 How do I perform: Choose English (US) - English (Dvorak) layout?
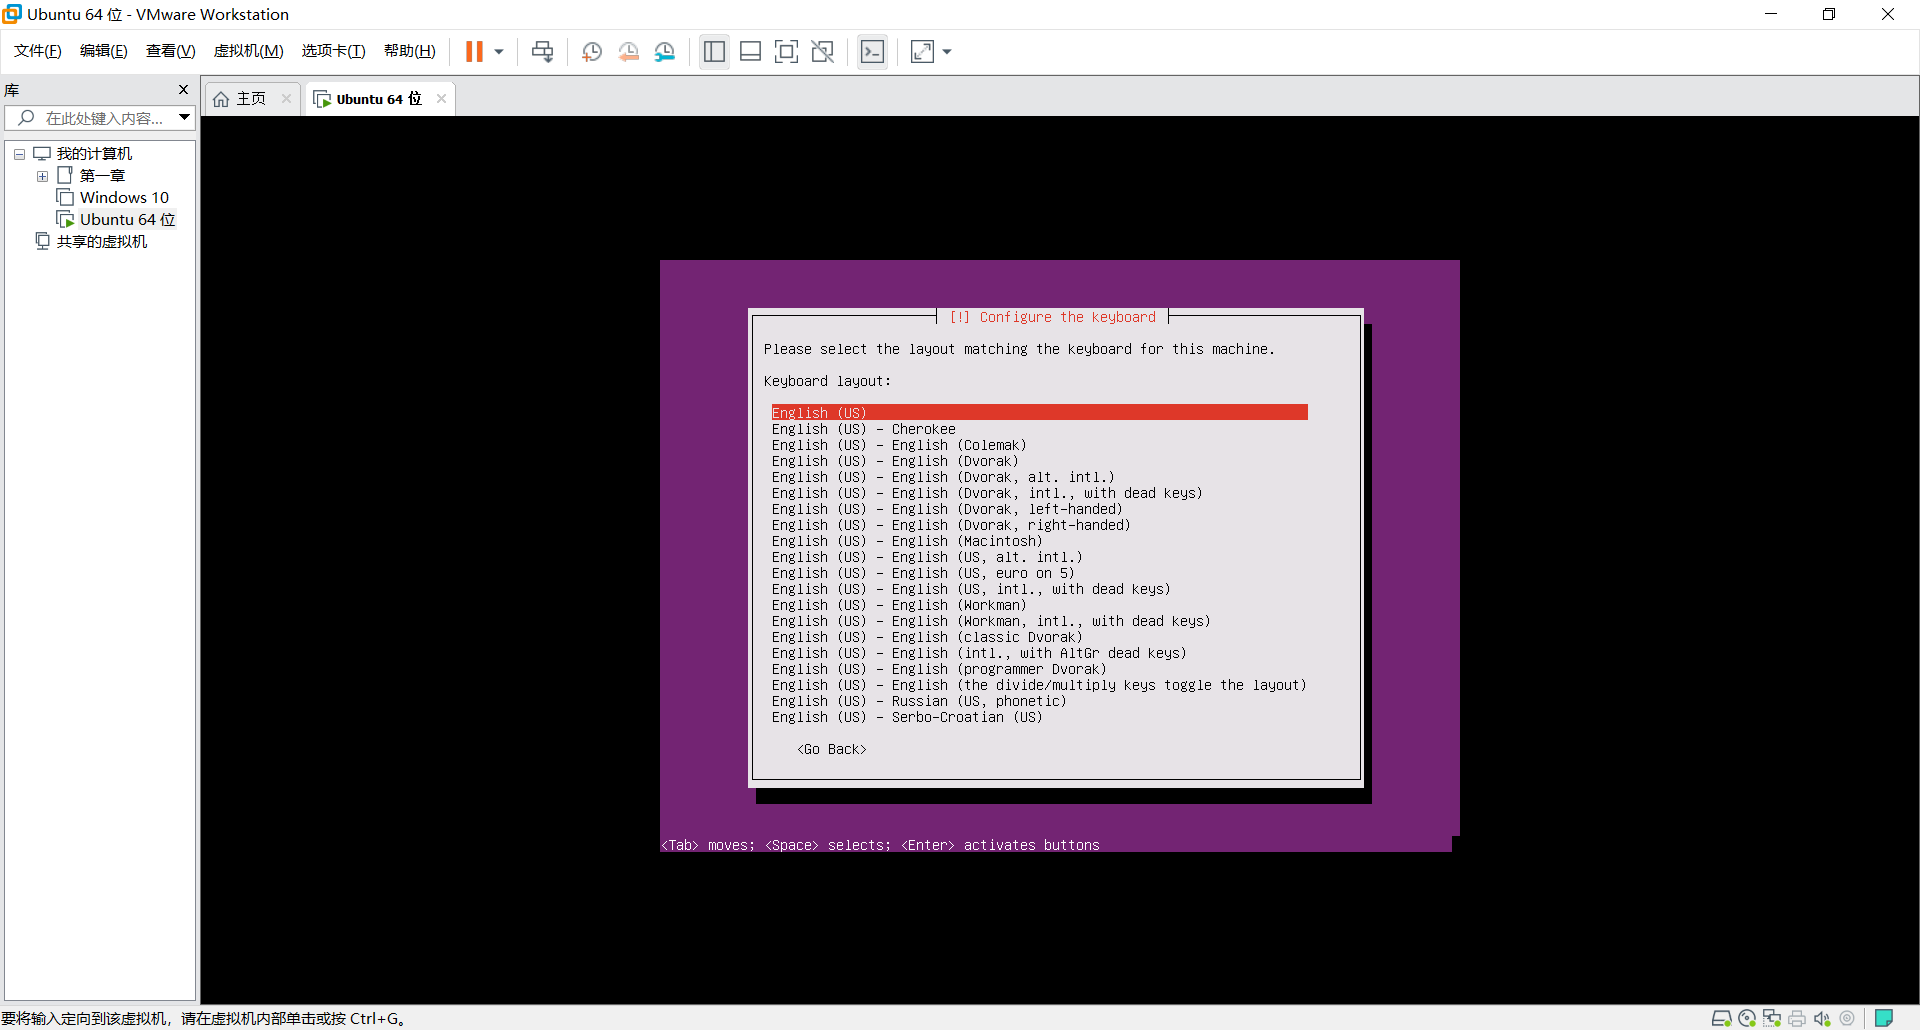pos(895,461)
